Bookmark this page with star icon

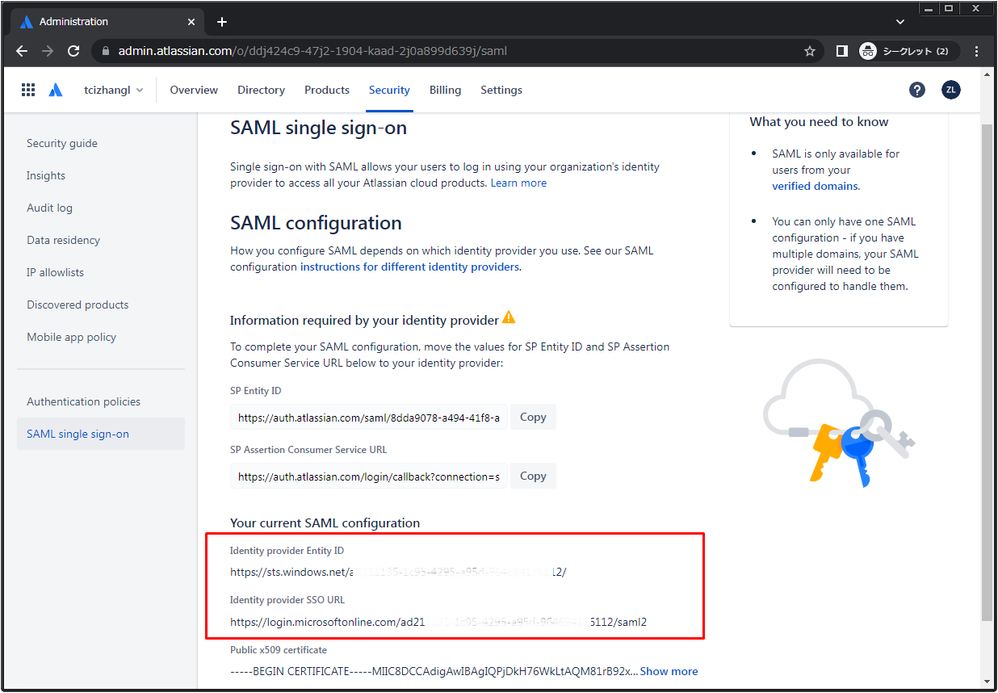(810, 51)
